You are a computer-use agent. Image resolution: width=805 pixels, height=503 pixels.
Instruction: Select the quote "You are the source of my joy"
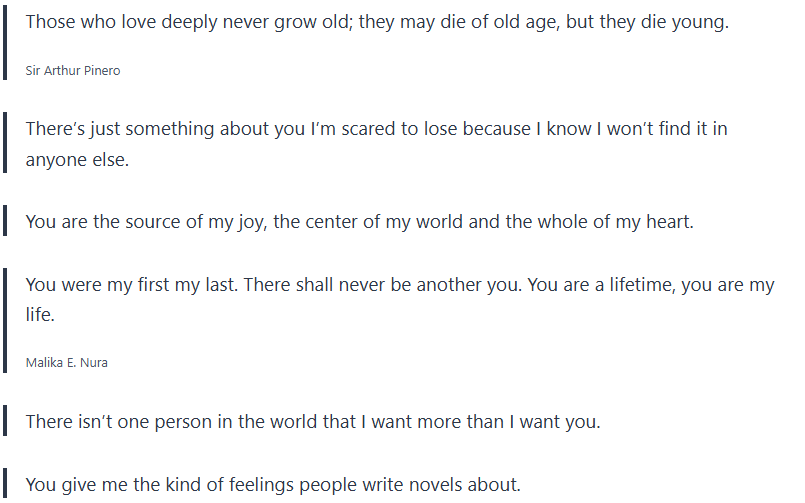tap(359, 221)
